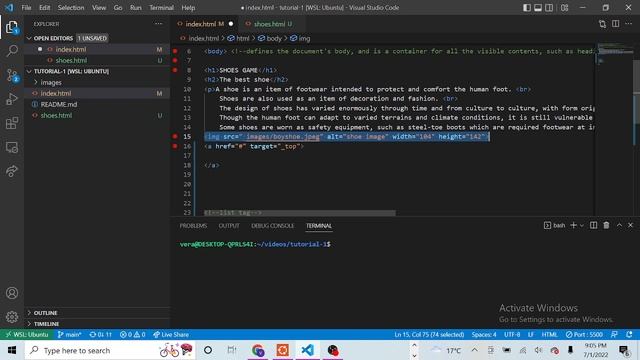Toggle breakpoint on line 8

click(175, 70)
